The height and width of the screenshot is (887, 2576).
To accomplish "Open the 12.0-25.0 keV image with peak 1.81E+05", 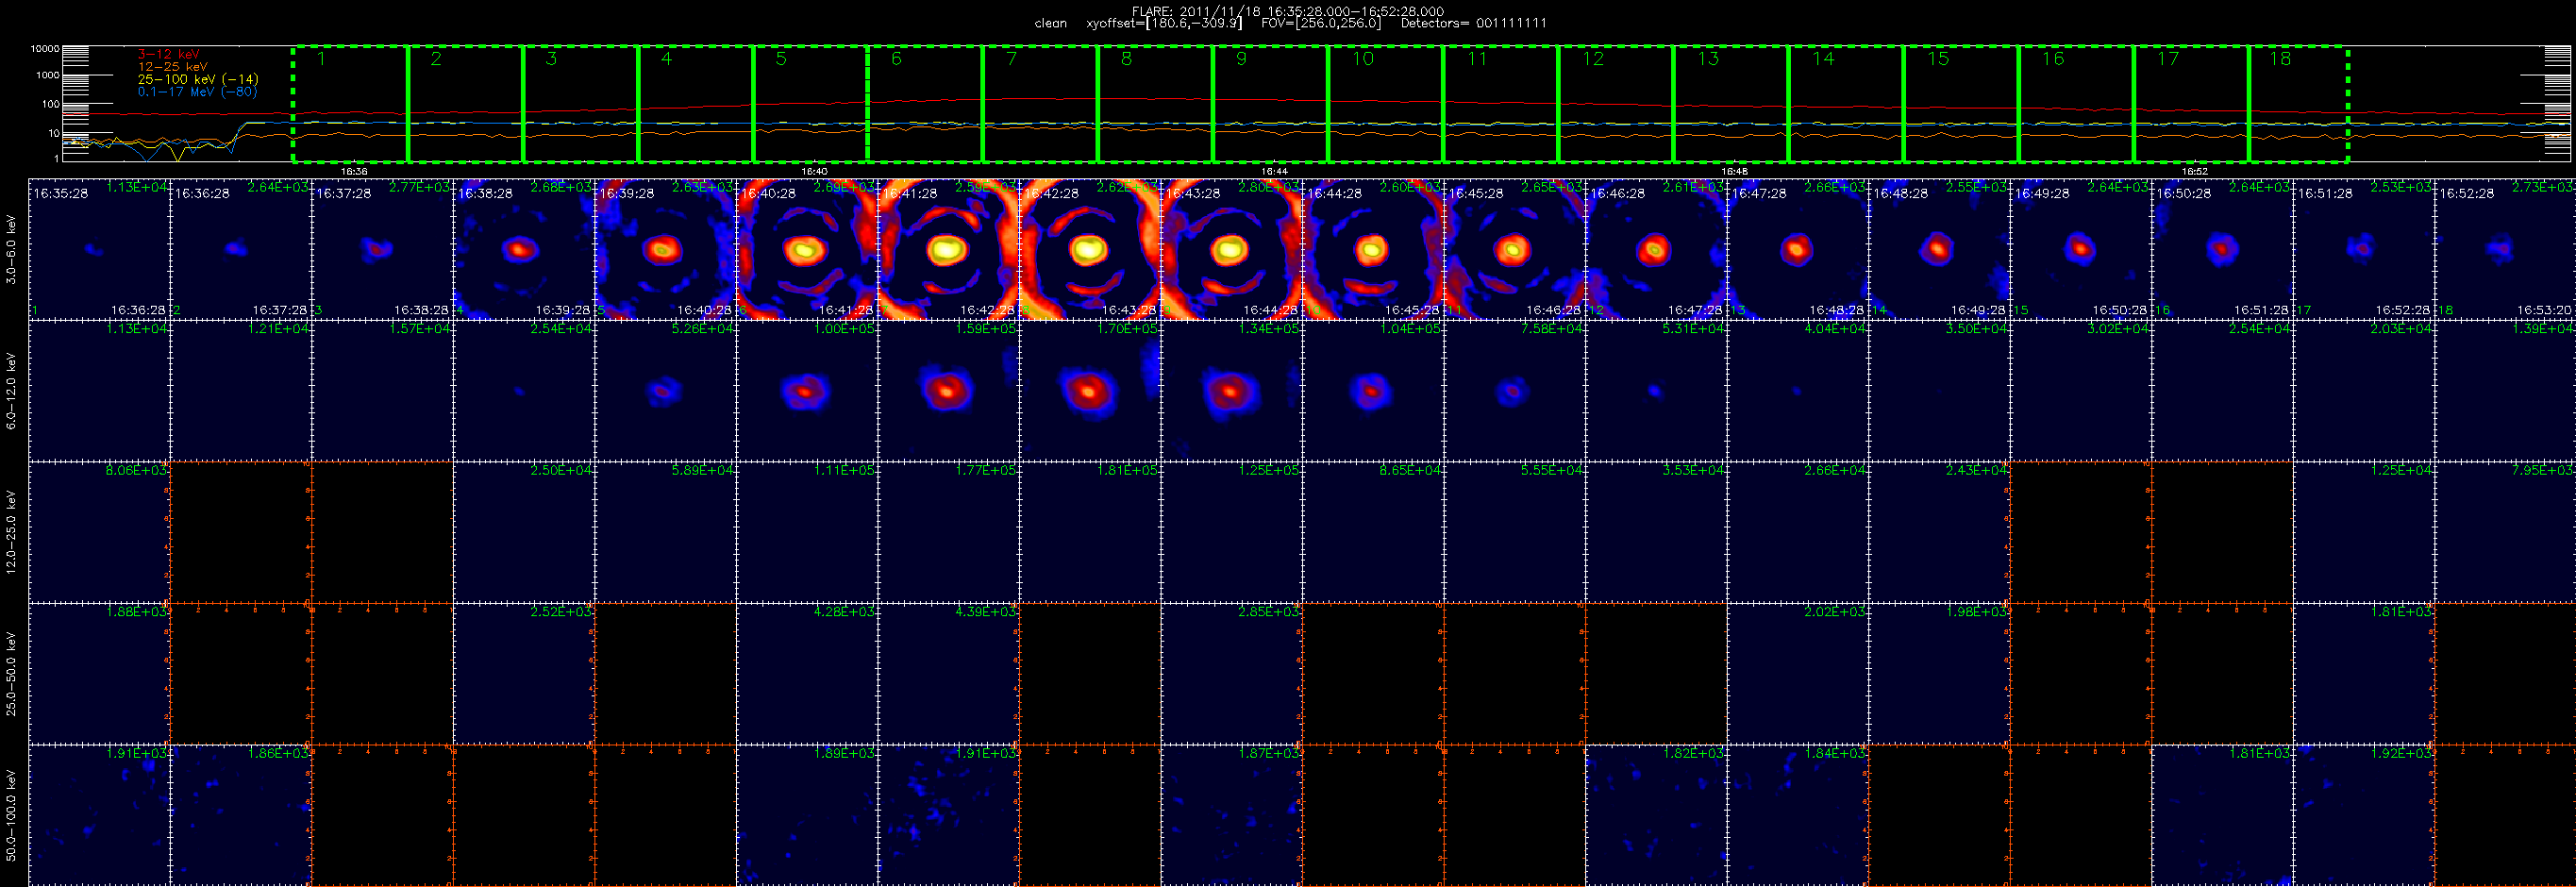I will pos(1090,532).
